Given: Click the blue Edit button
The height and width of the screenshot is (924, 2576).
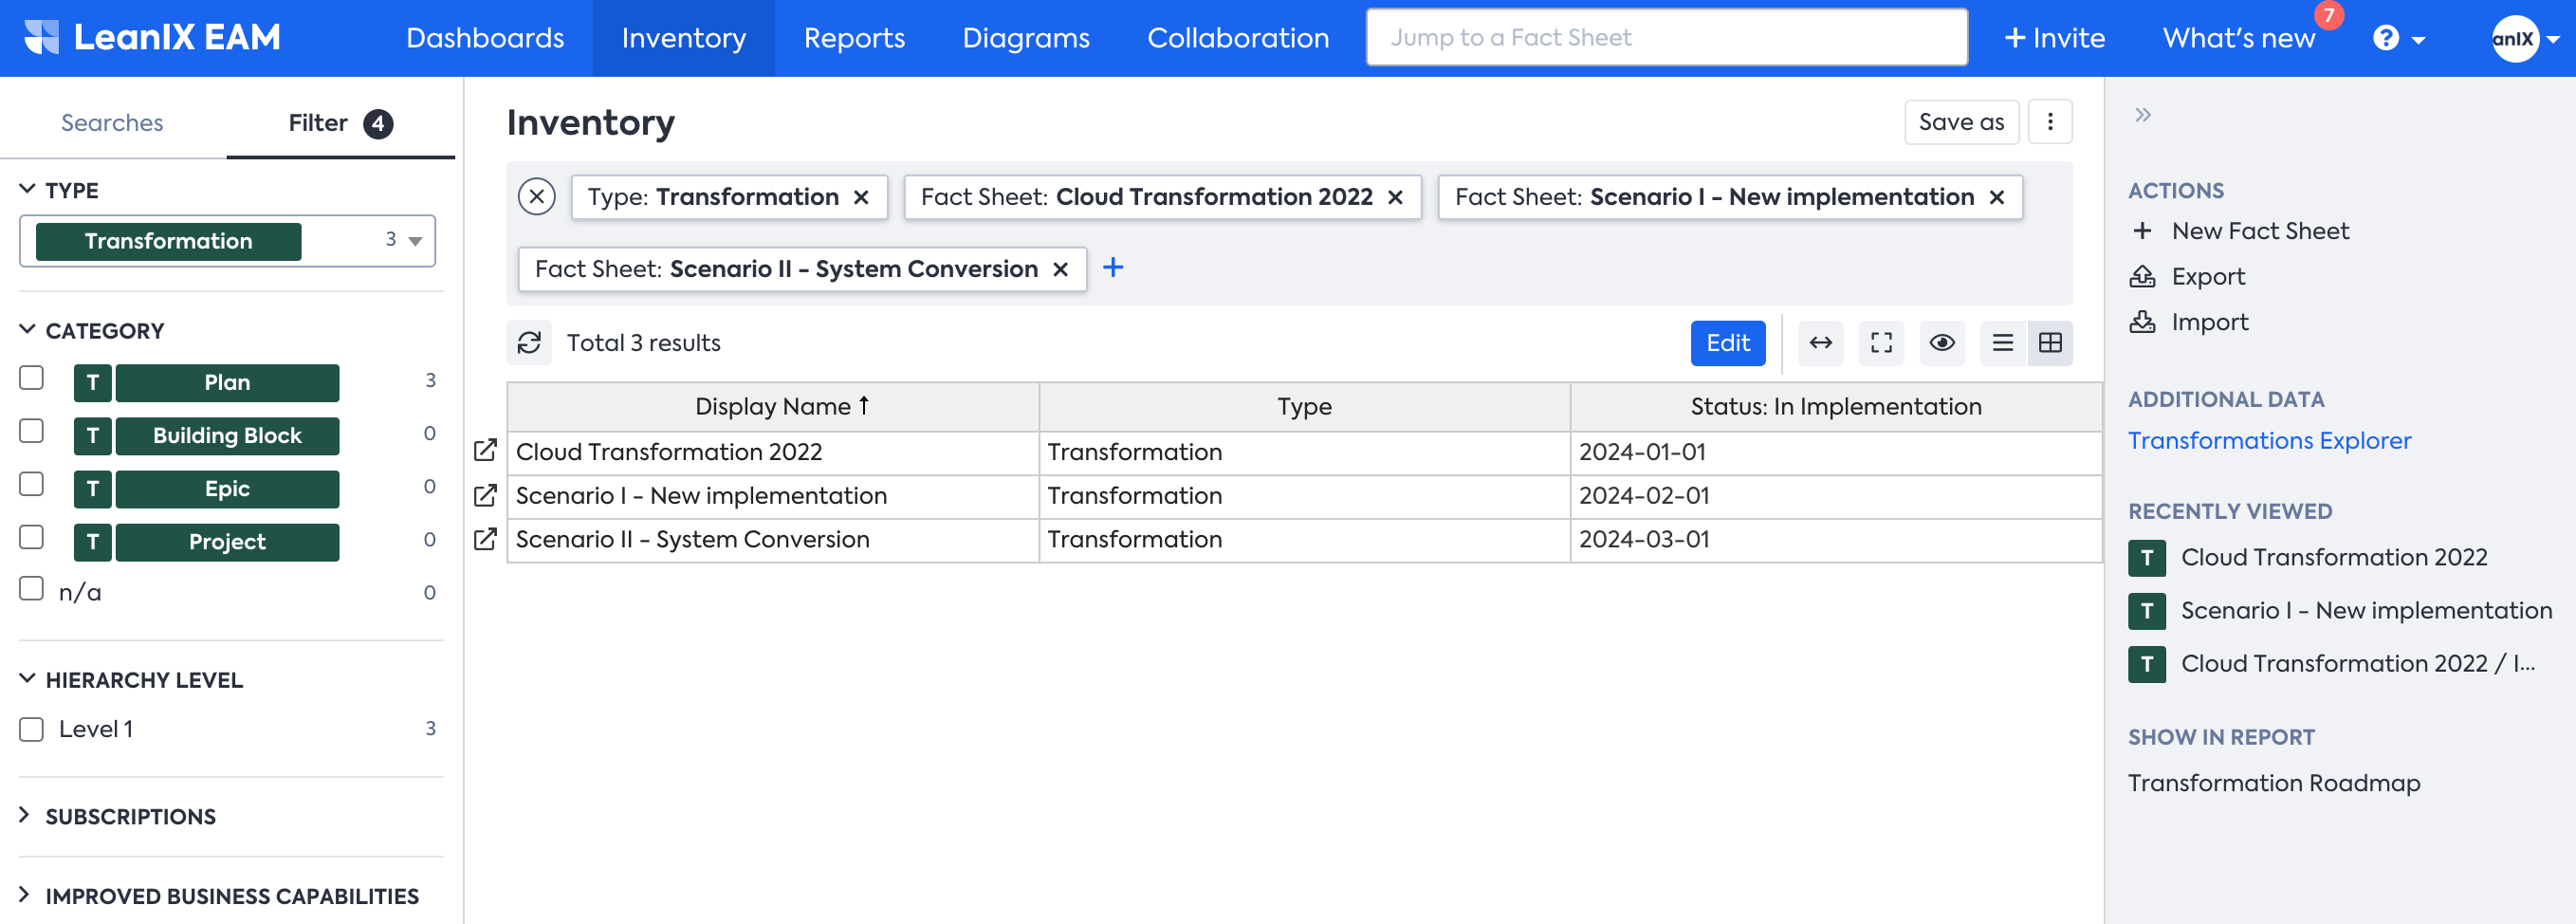Looking at the screenshot, I should pyautogui.click(x=1728, y=343).
